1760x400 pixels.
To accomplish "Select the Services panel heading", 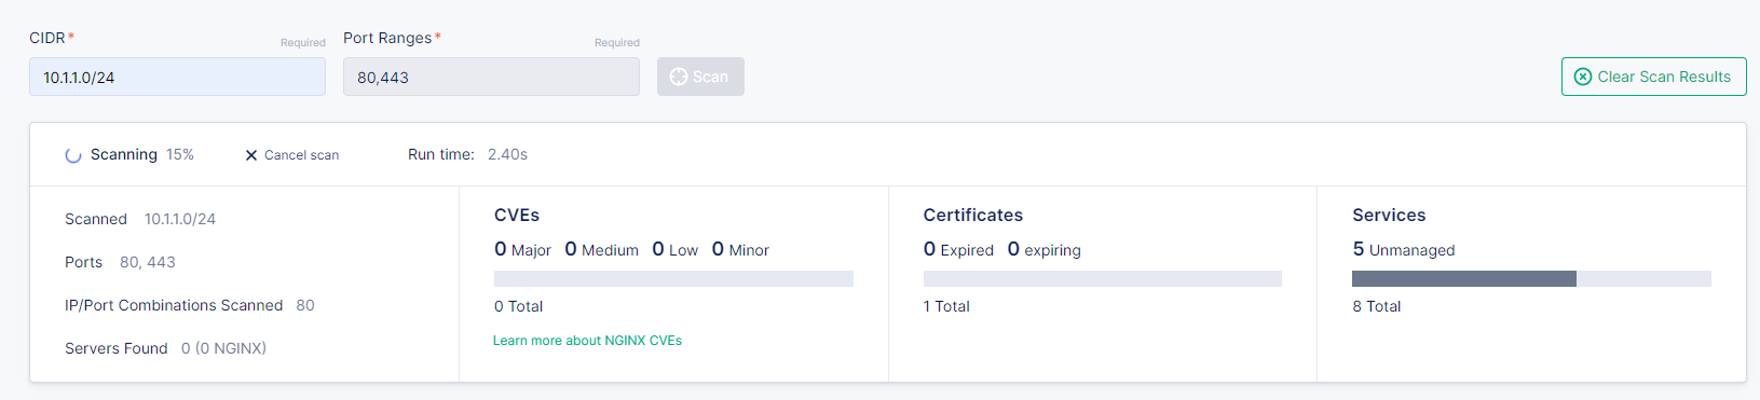I will click(1389, 215).
